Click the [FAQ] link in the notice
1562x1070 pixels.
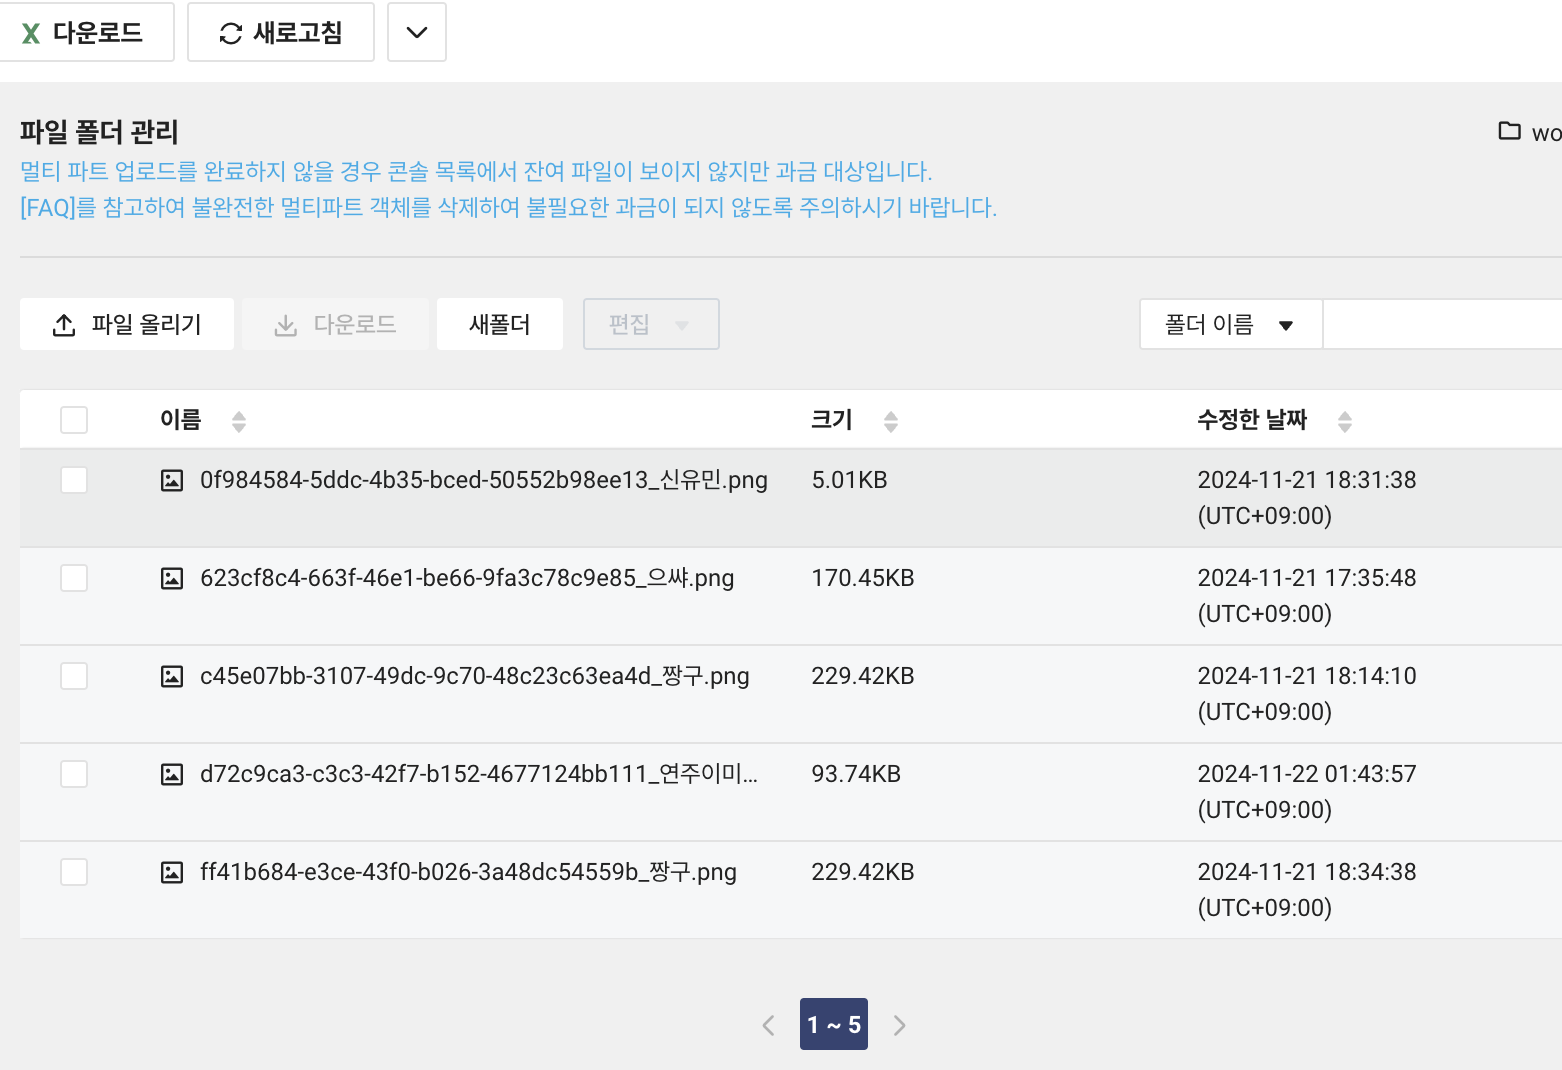(48, 207)
